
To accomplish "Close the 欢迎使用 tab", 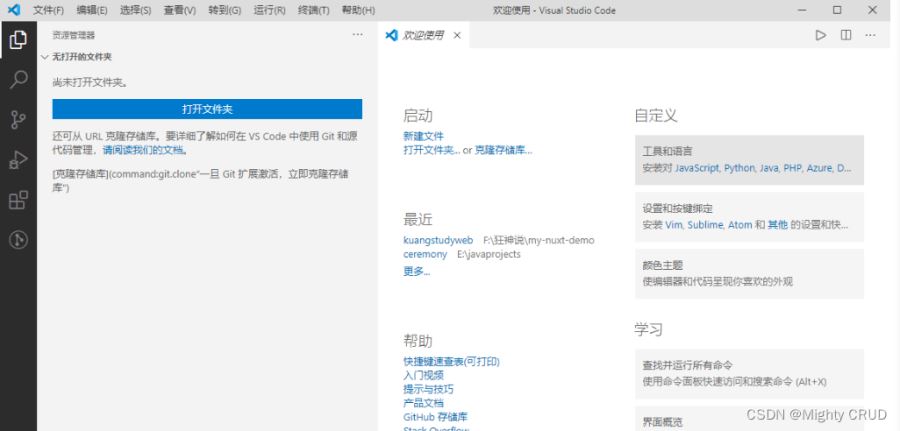I will [457, 36].
